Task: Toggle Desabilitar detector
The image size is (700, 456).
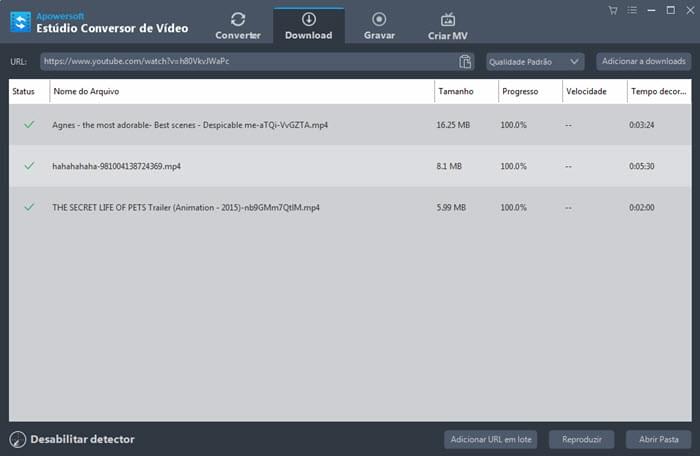Action: pos(82,439)
